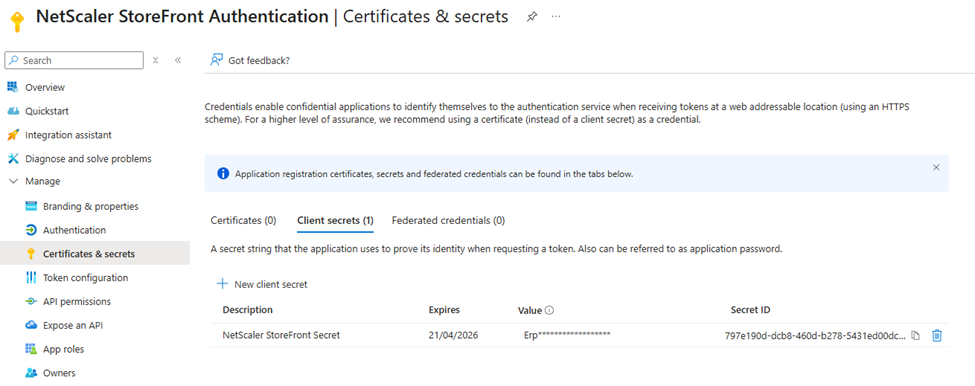Click the blue info icon in the banner
Viewport: 975px width, 386px height.
coord(223,173)
